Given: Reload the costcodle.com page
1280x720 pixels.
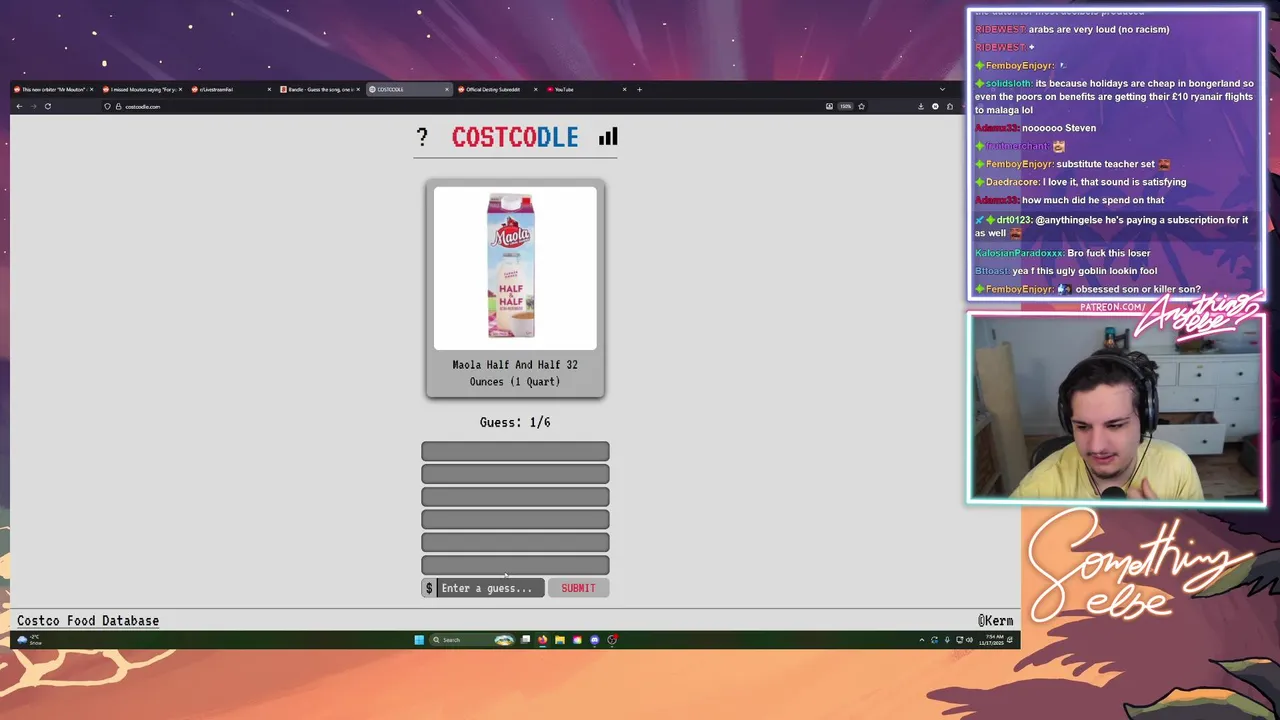Looking at the screenshot, I should point(47,106).
